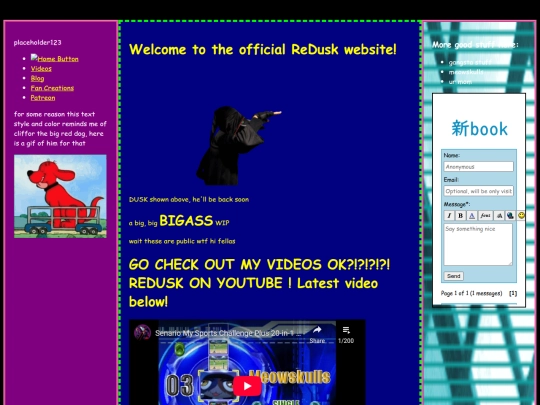
Task: Insert a link using the globe icon
Action: coord(510,216)
